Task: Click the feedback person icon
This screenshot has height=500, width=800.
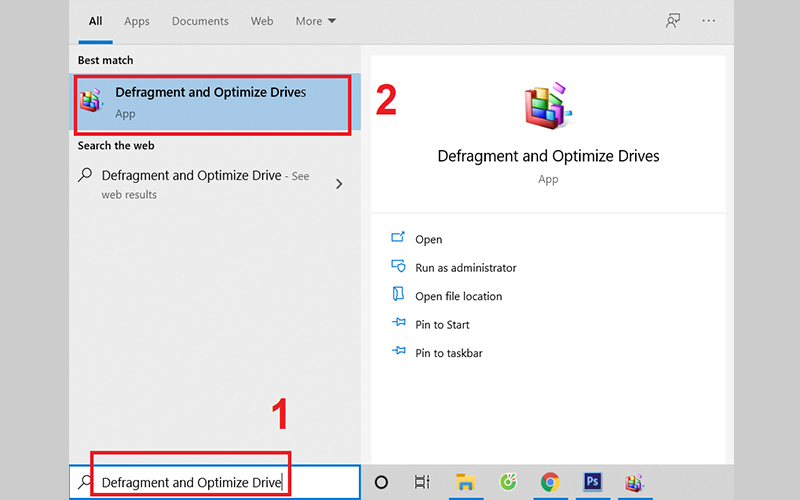Action: (673, 21)
